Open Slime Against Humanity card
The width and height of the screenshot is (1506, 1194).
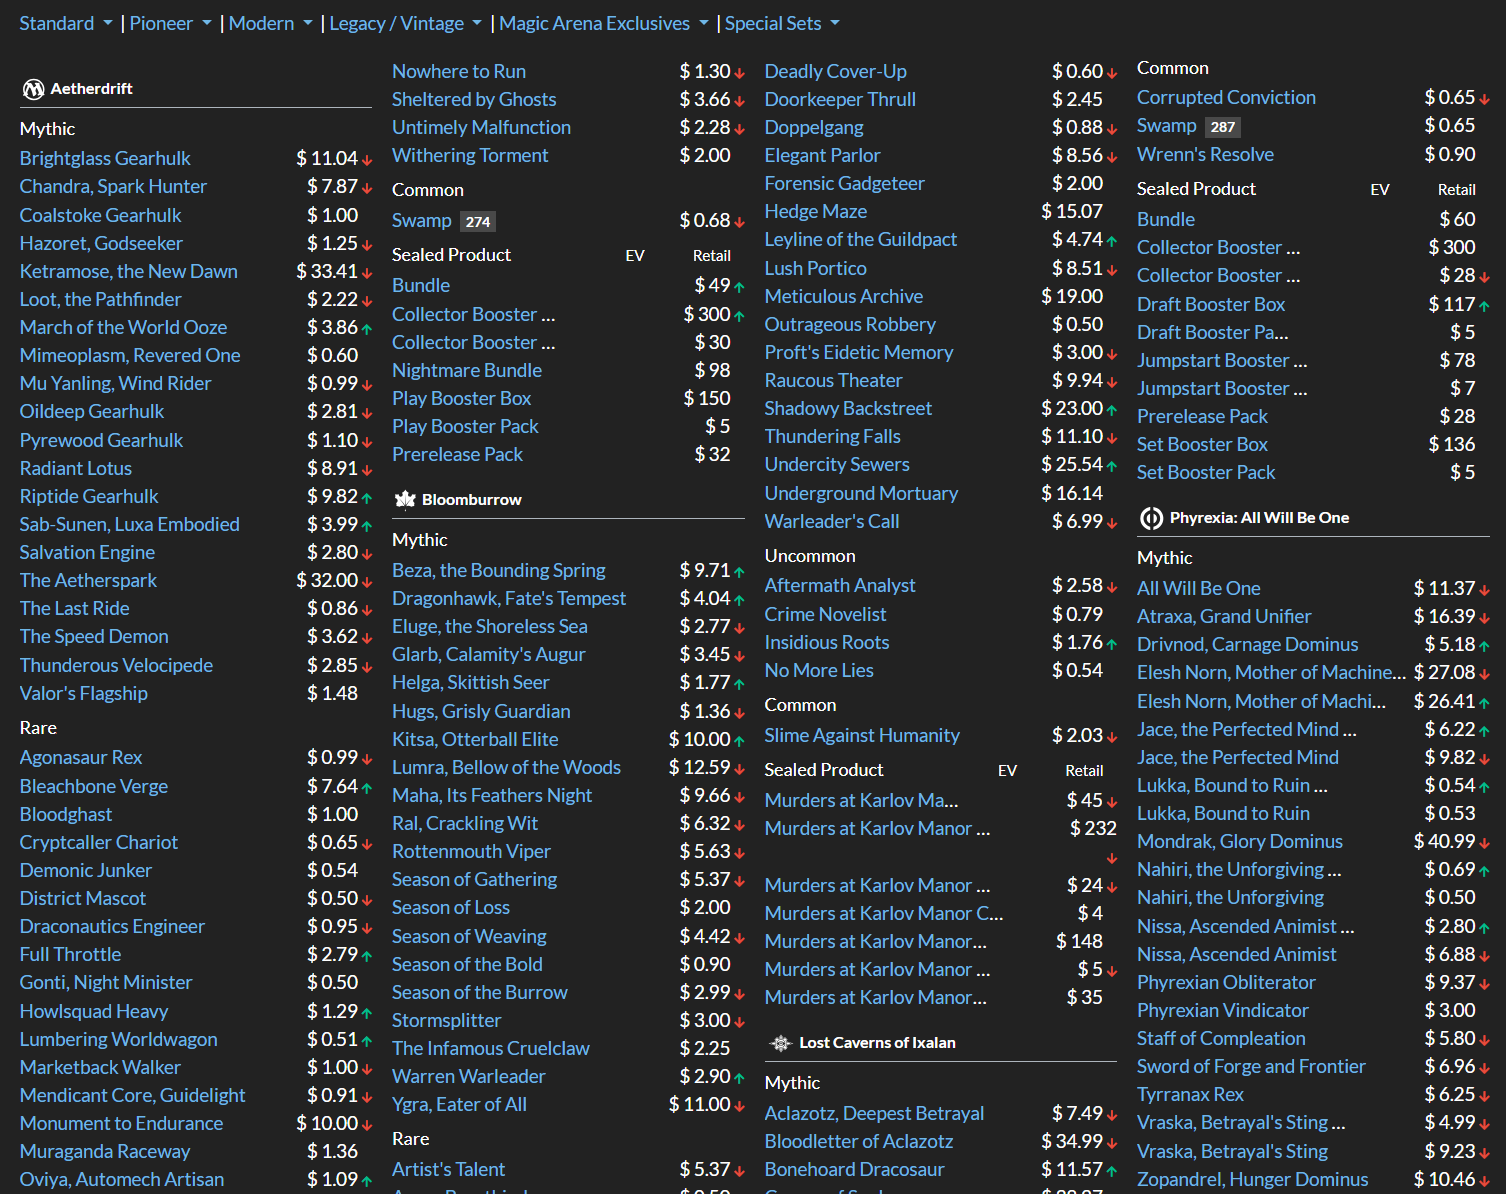862,735
